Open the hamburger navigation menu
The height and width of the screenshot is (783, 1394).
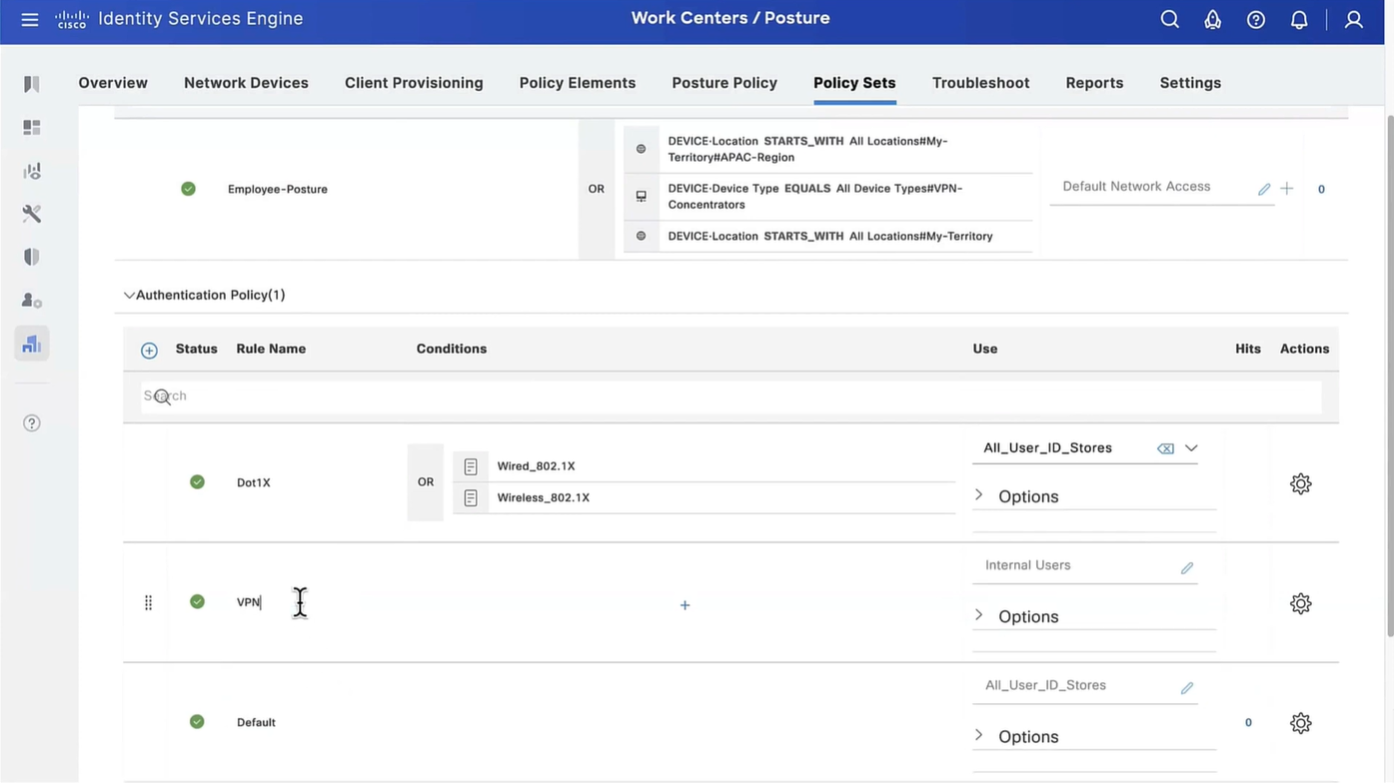pos(30,20)
